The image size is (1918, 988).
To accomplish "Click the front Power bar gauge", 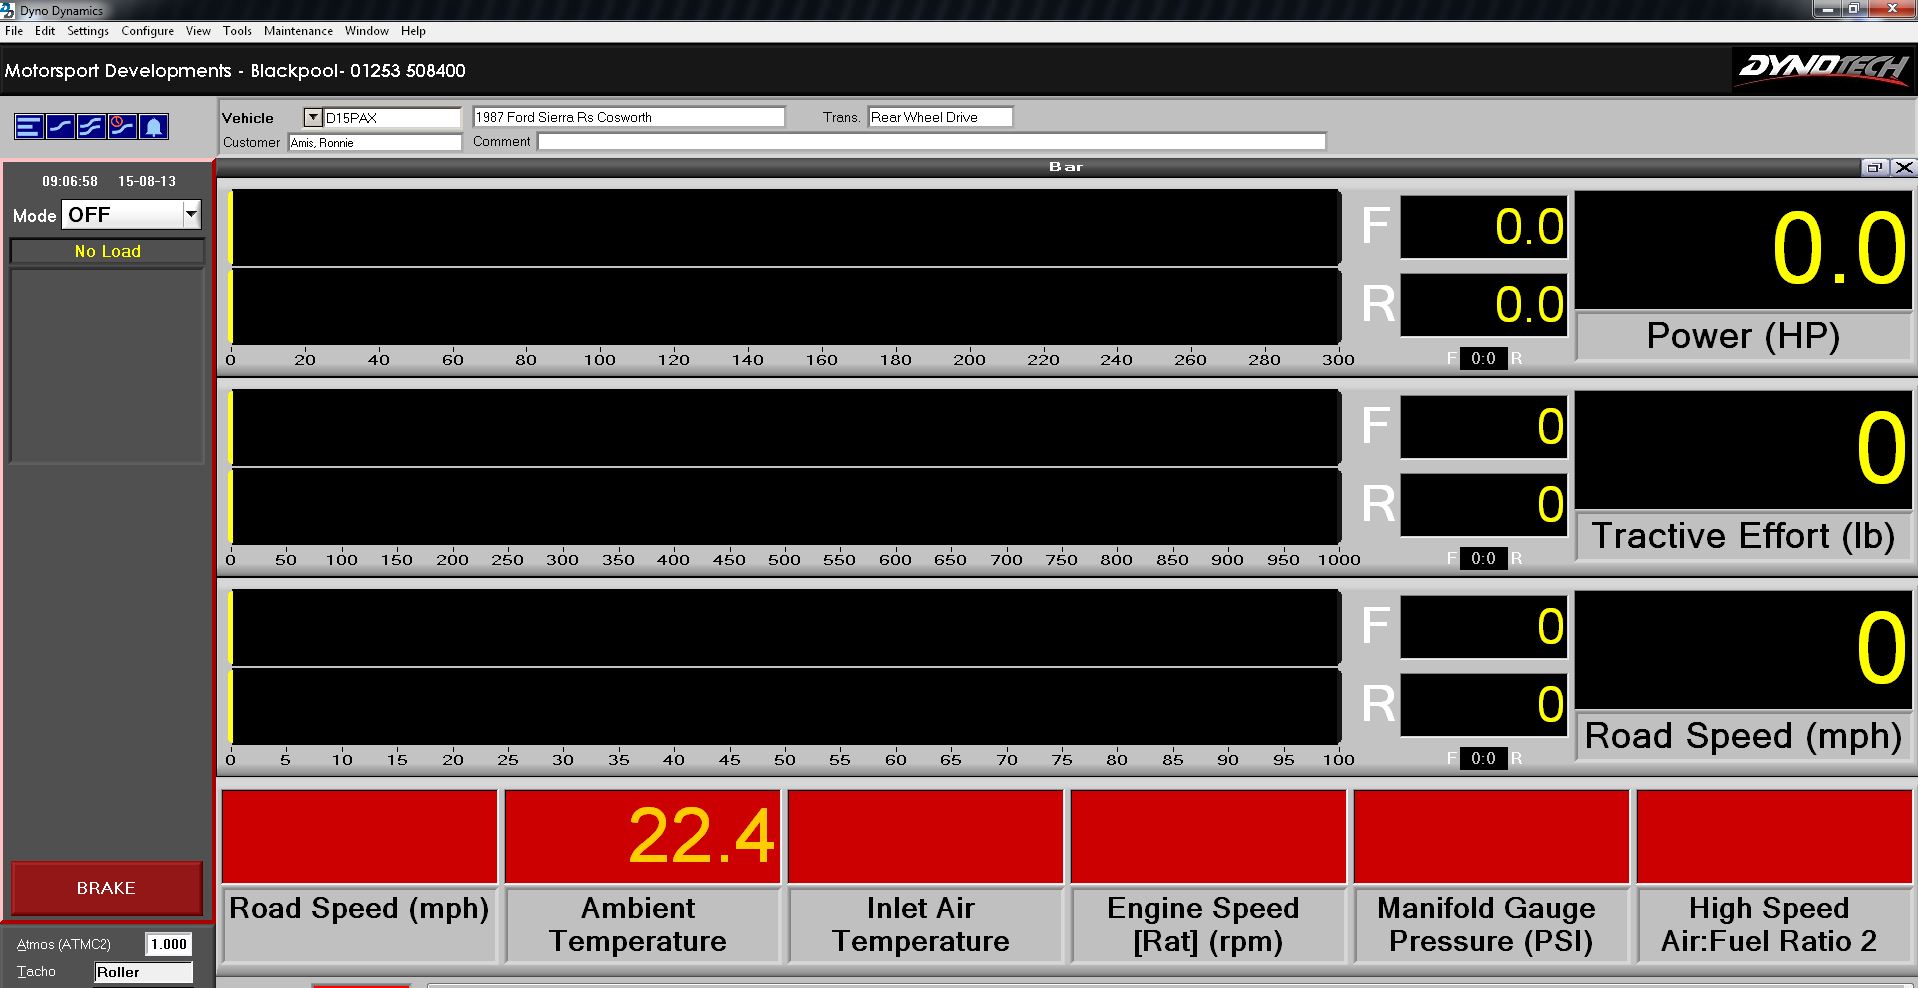I will (785, 228).
